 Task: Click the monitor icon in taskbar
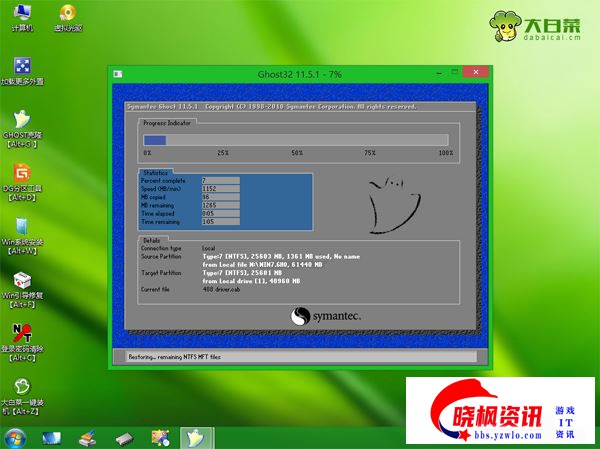click(52, 437)
